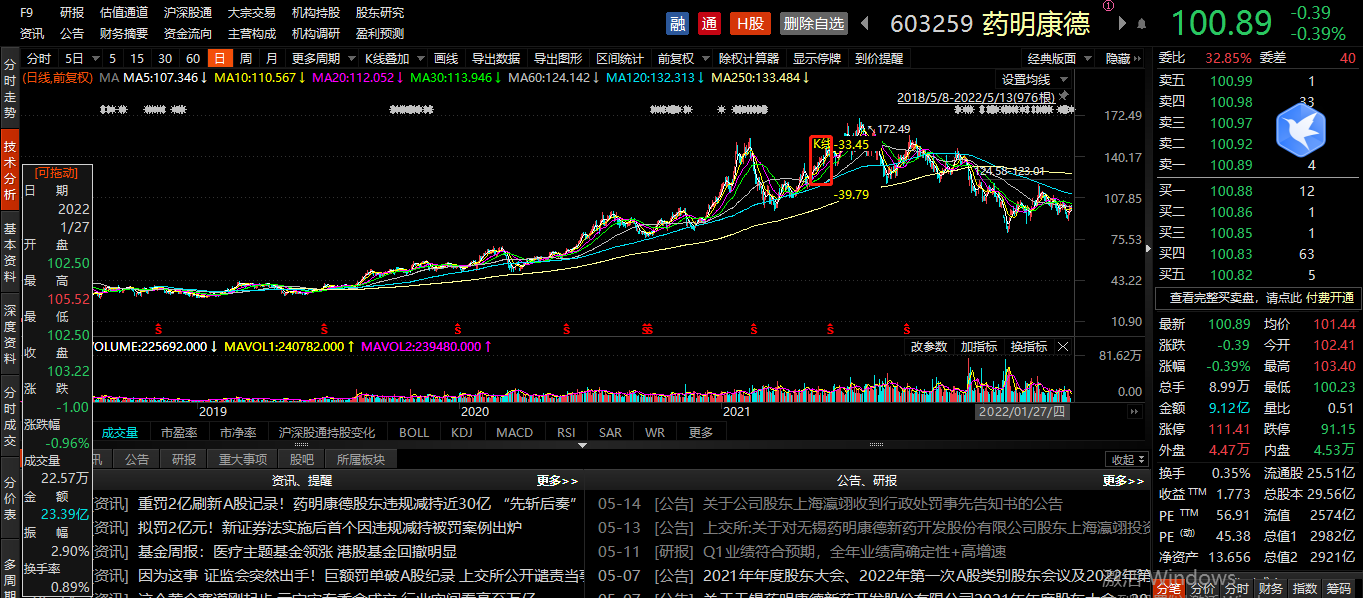Switch chart to 周 weekly period
Screen dimensions: 1363x598
(245, 58)
